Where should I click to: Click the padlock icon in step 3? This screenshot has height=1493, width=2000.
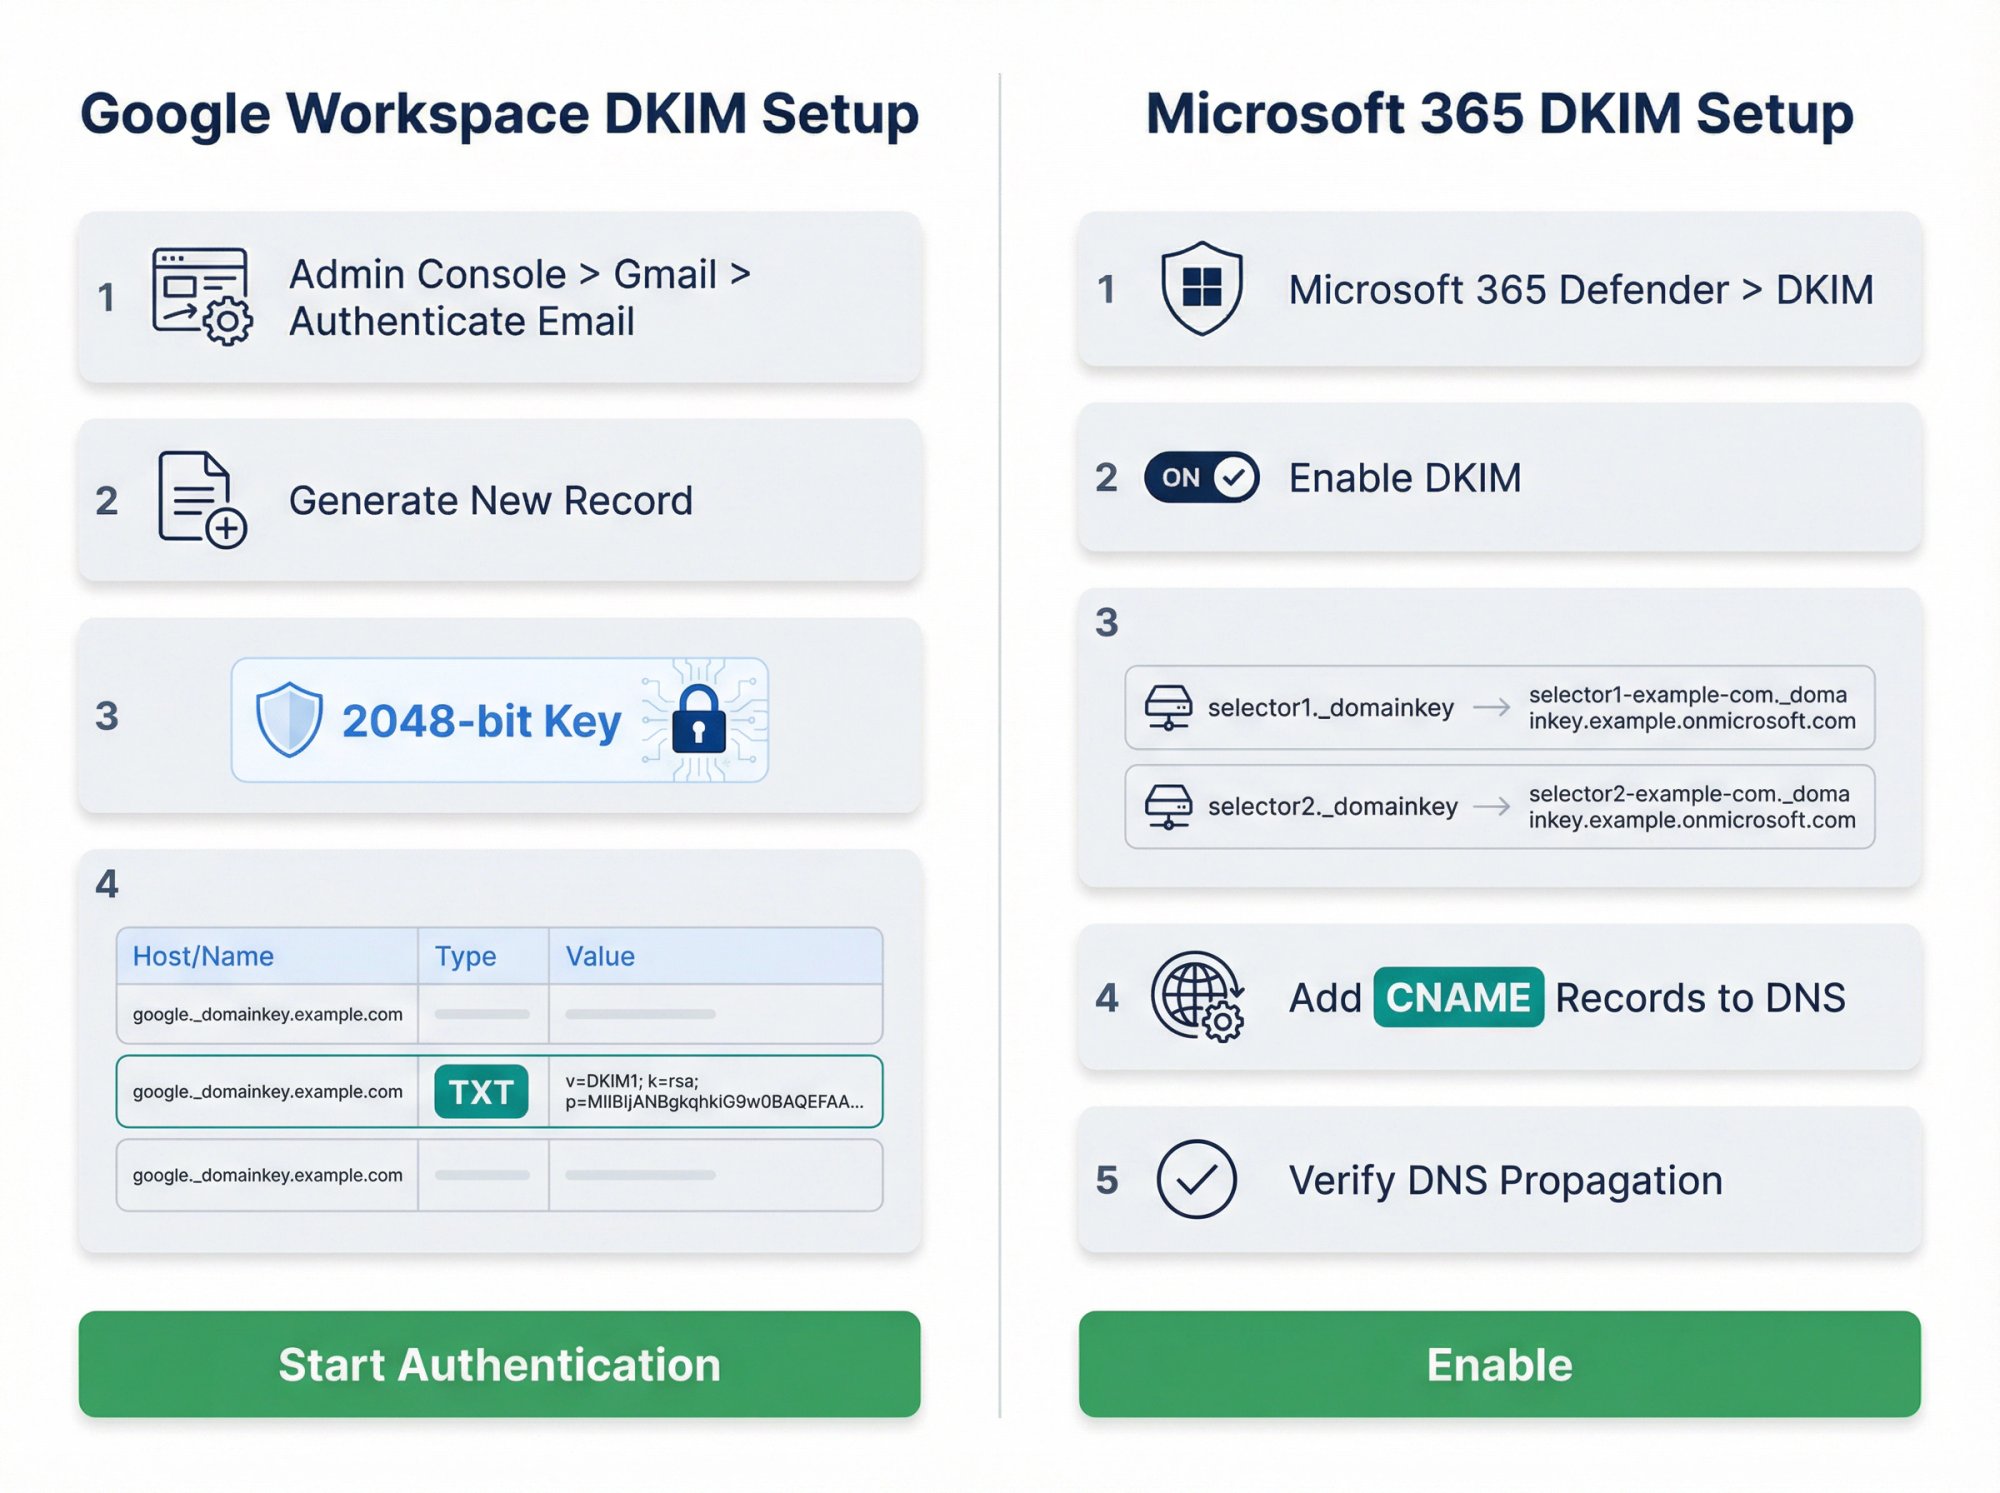[698, 722]
